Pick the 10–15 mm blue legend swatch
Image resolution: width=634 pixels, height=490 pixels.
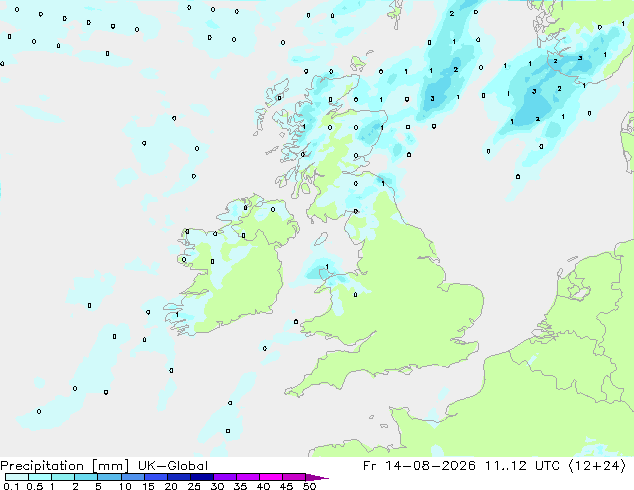click(132, 477)
